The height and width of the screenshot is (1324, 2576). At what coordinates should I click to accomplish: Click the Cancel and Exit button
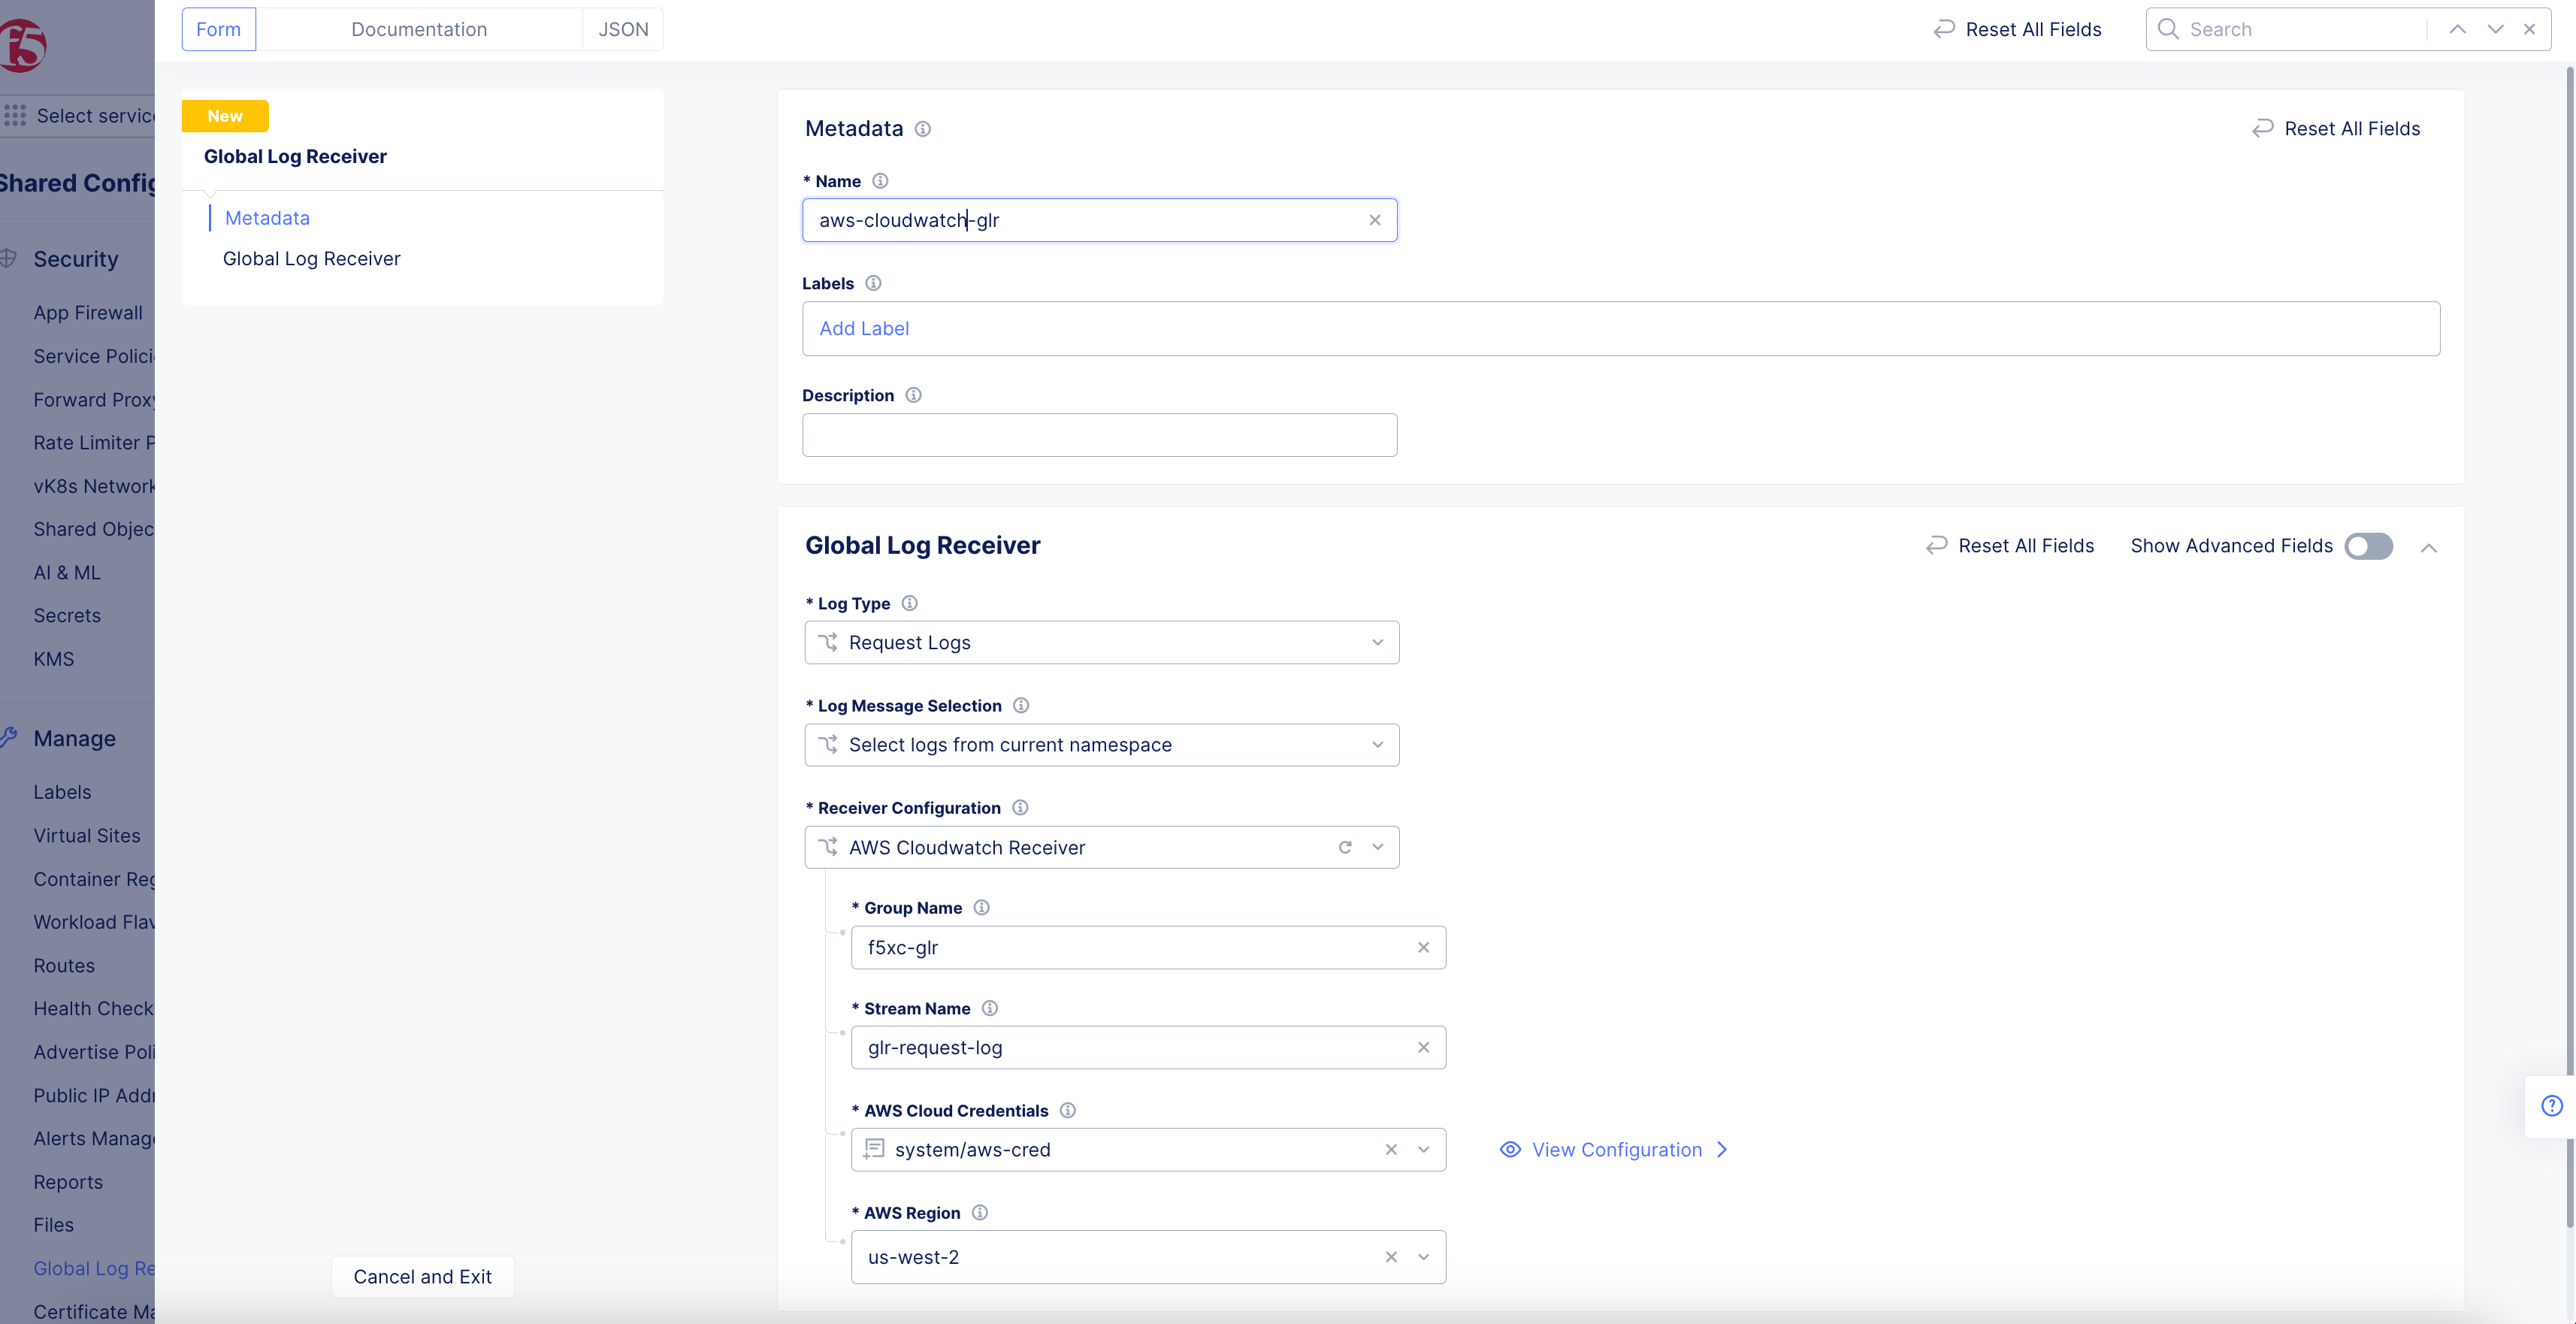click(422, 1276)
